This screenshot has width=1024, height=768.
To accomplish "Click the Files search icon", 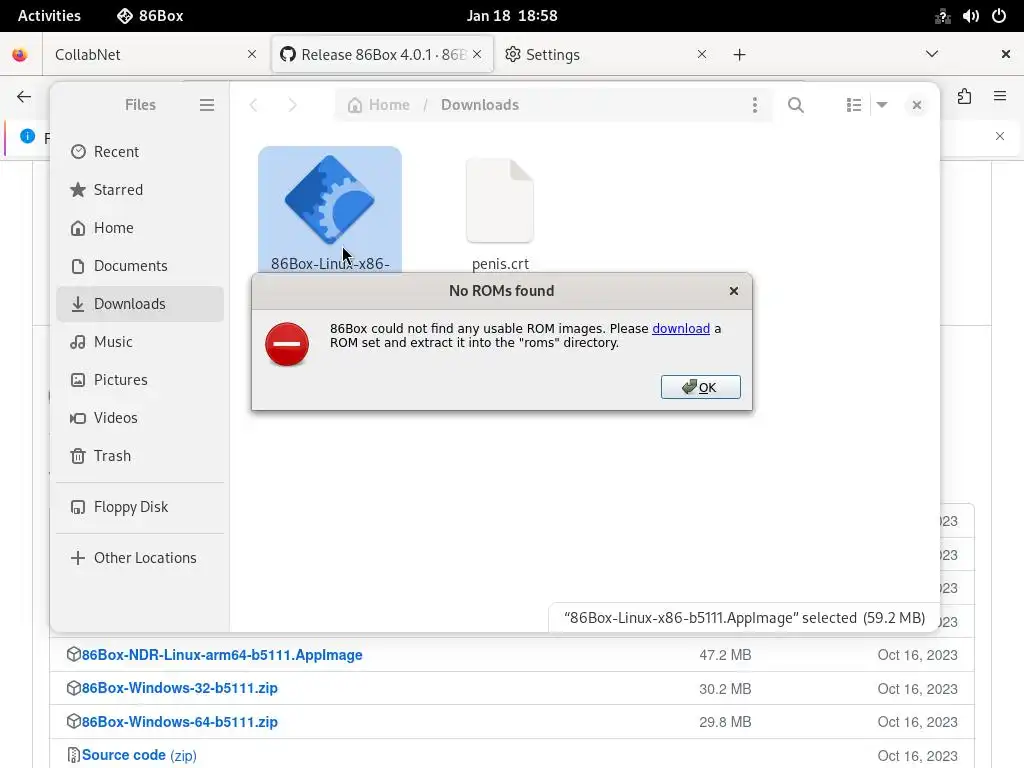I will coord(795,105).
